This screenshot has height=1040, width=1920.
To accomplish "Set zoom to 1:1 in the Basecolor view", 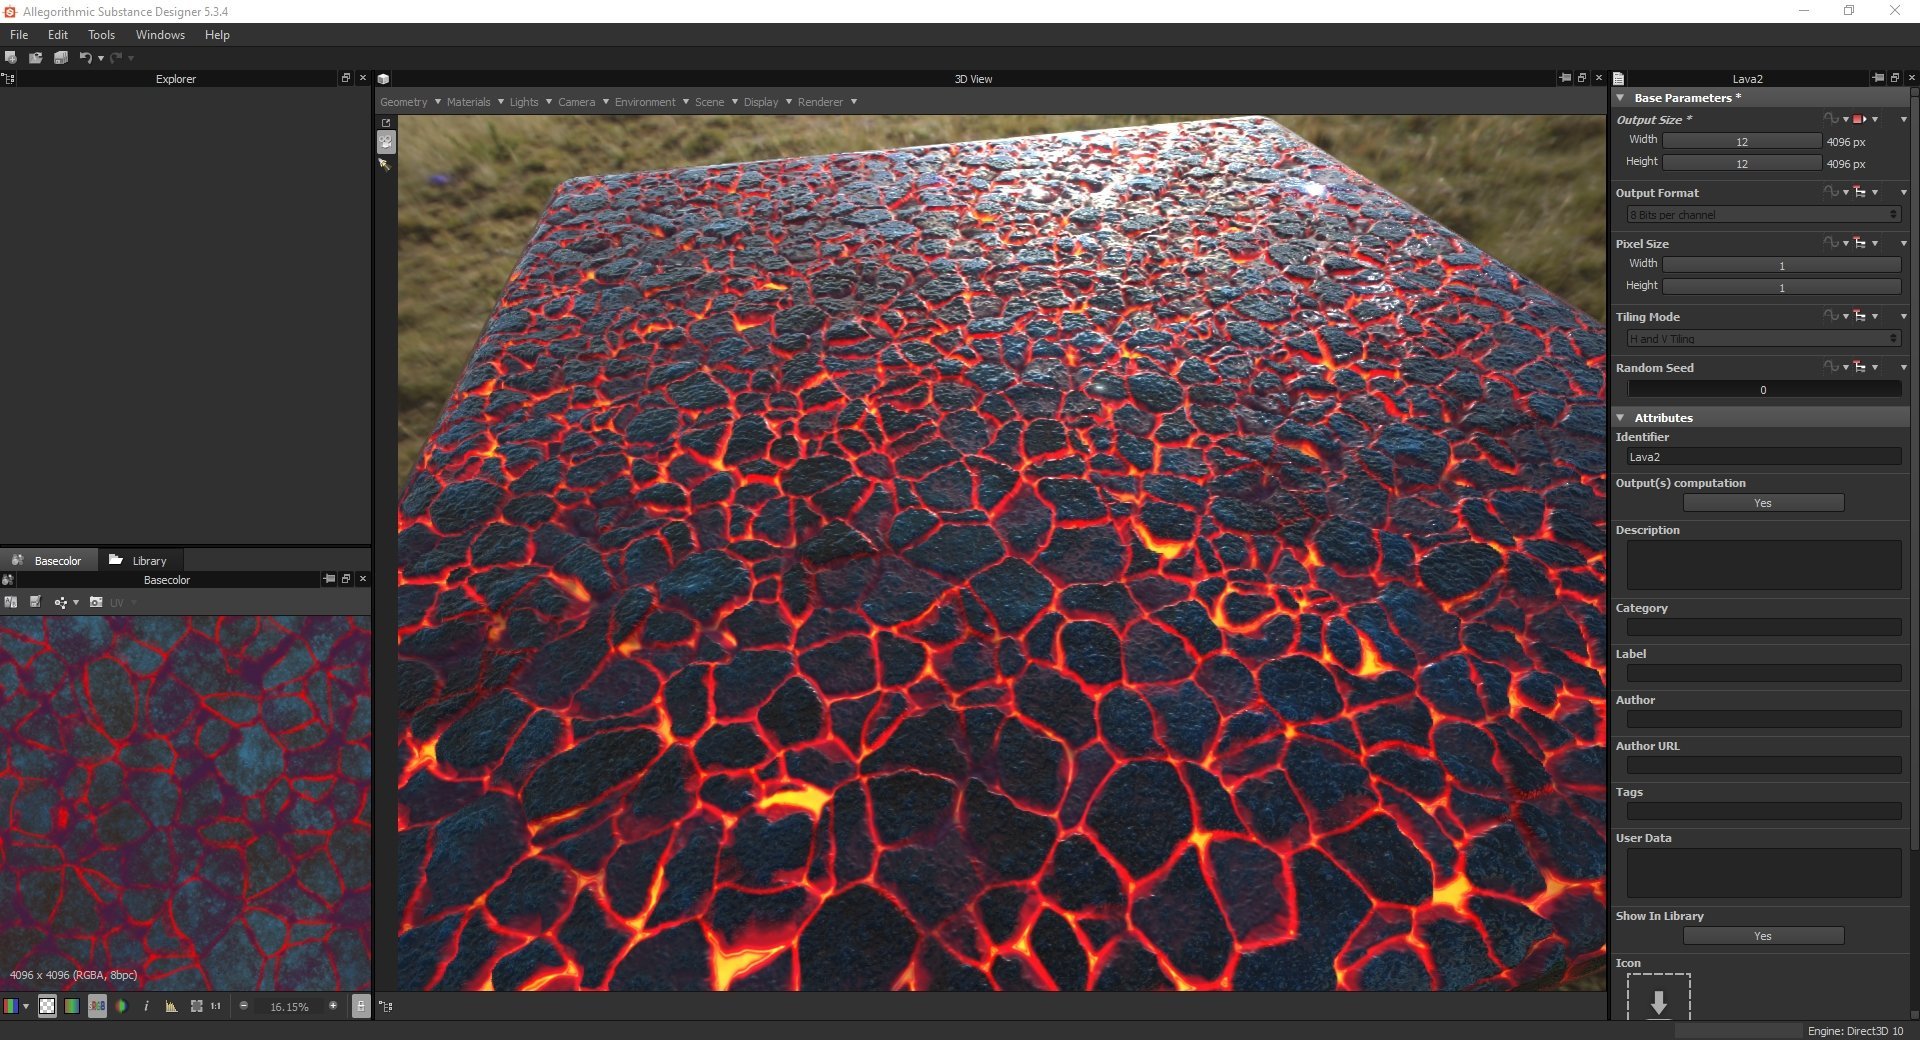I will point(214,1006).
